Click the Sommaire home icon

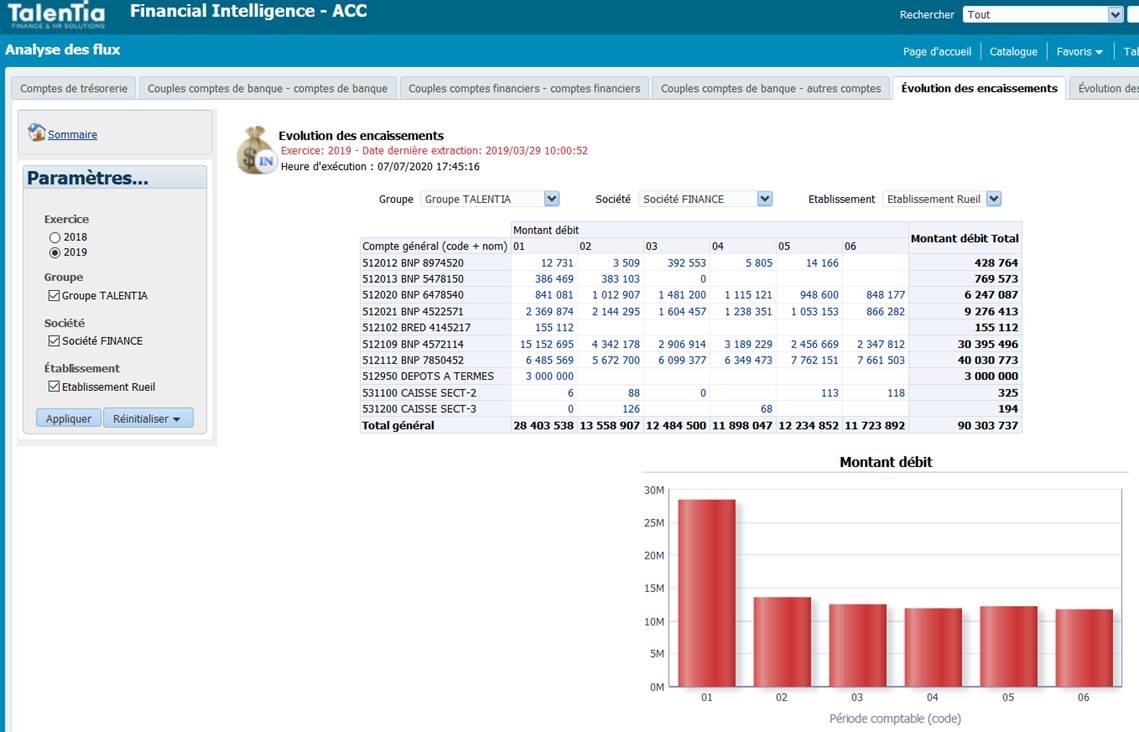point(36,133)
